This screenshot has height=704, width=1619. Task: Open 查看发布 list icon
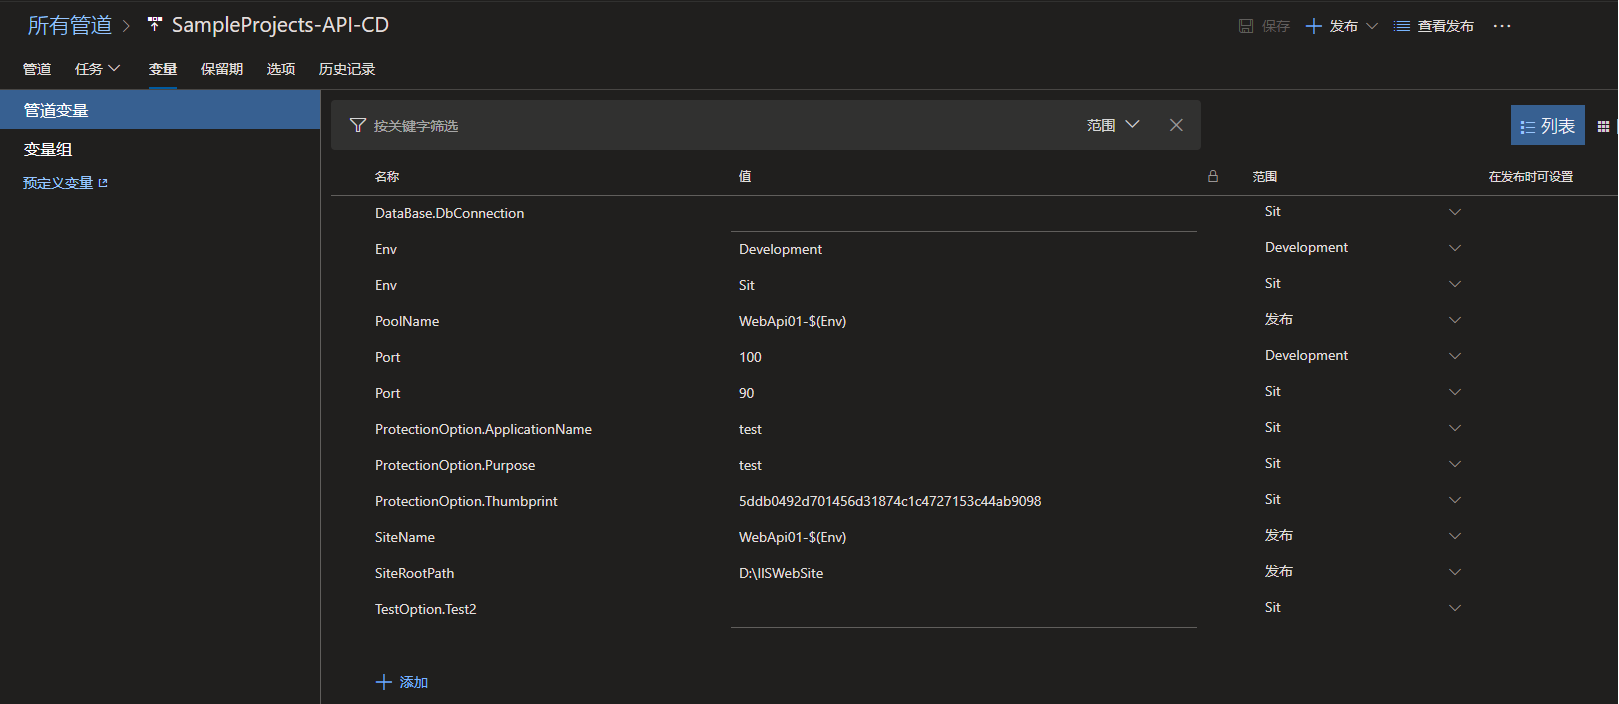[x=1402, y=26]
